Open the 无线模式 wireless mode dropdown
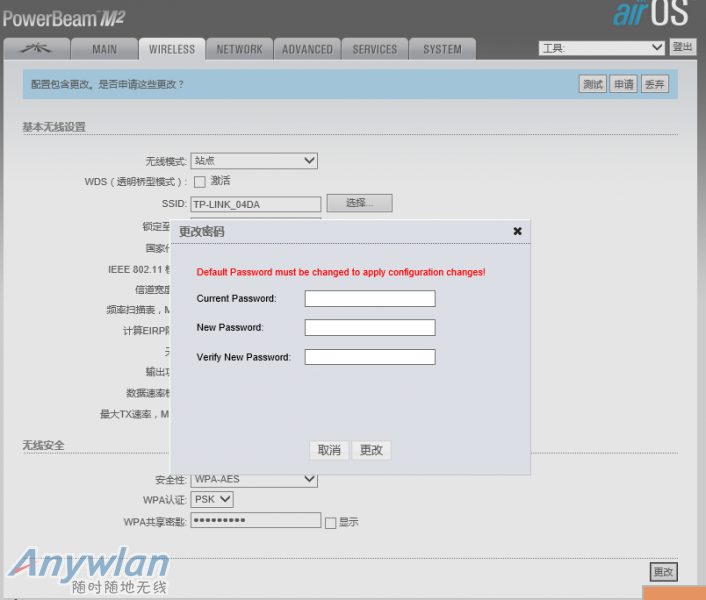706x600 pixels. [254, 161]
